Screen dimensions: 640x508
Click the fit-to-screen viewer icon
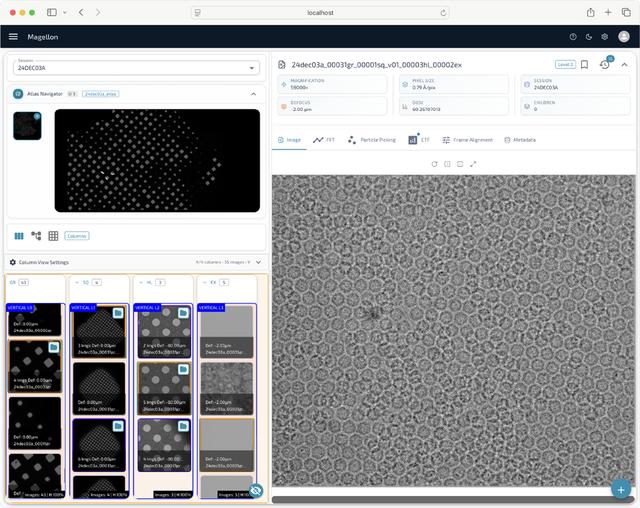pyautogui.click(x=460, y=164)
